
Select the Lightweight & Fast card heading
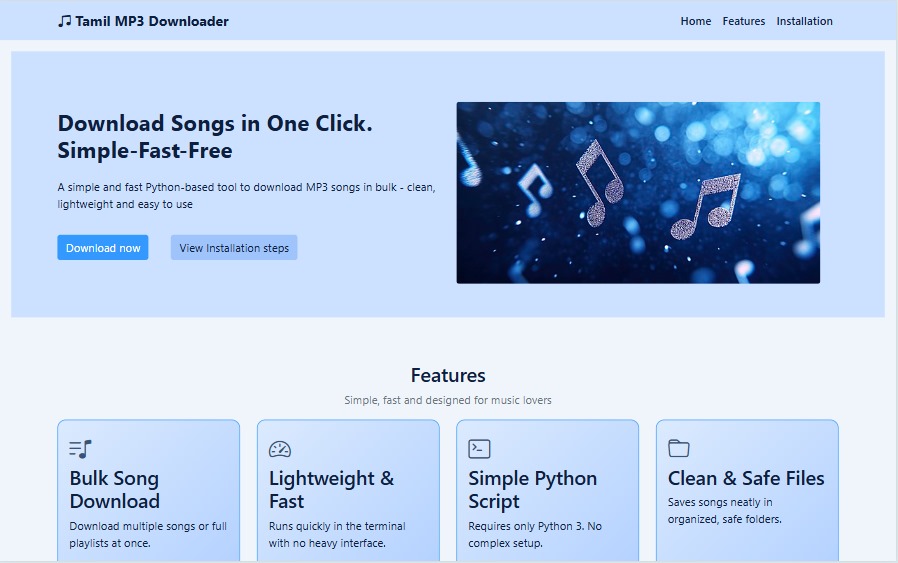pyautogui.click(x=332, y=490)
